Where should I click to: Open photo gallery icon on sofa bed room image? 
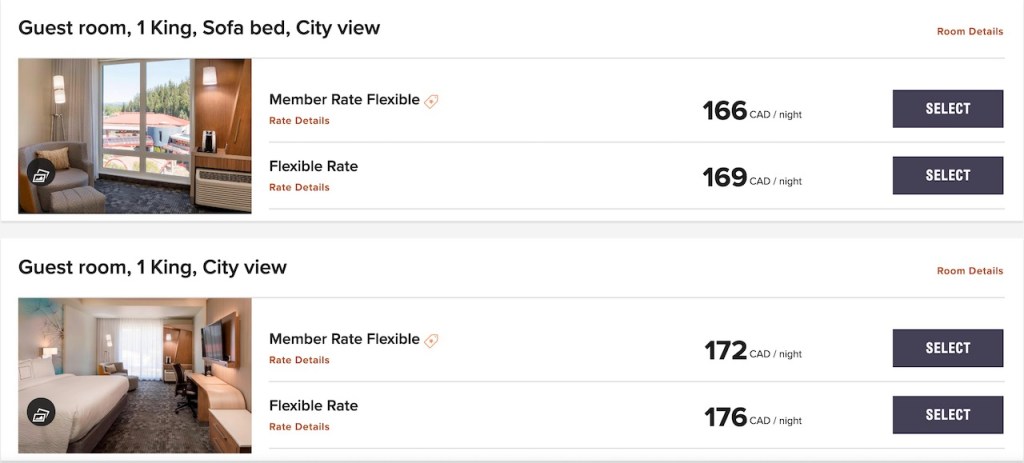(41, 174)
